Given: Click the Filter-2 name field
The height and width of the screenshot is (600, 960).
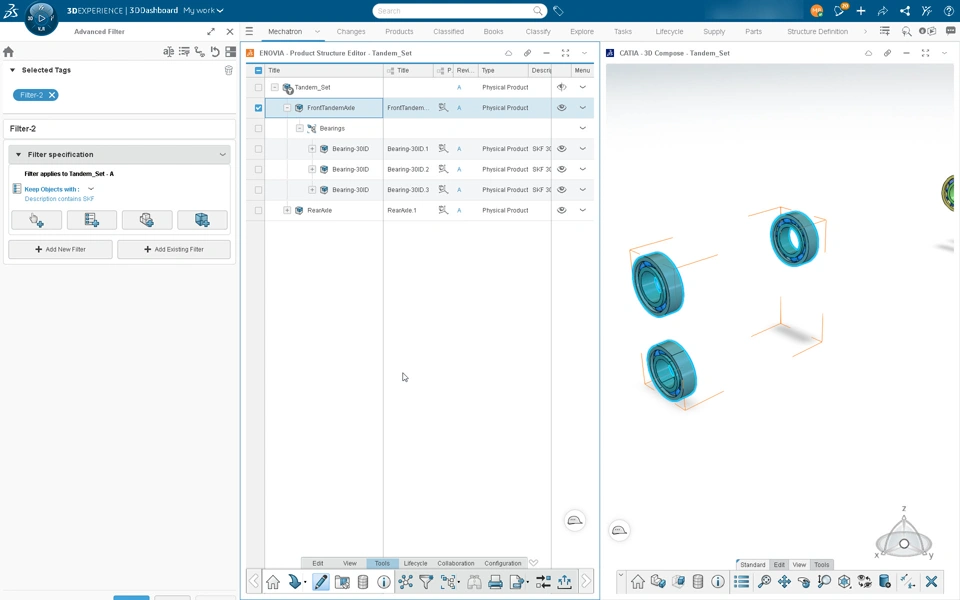Looking at the screenshot, I should tap(119, 129).
